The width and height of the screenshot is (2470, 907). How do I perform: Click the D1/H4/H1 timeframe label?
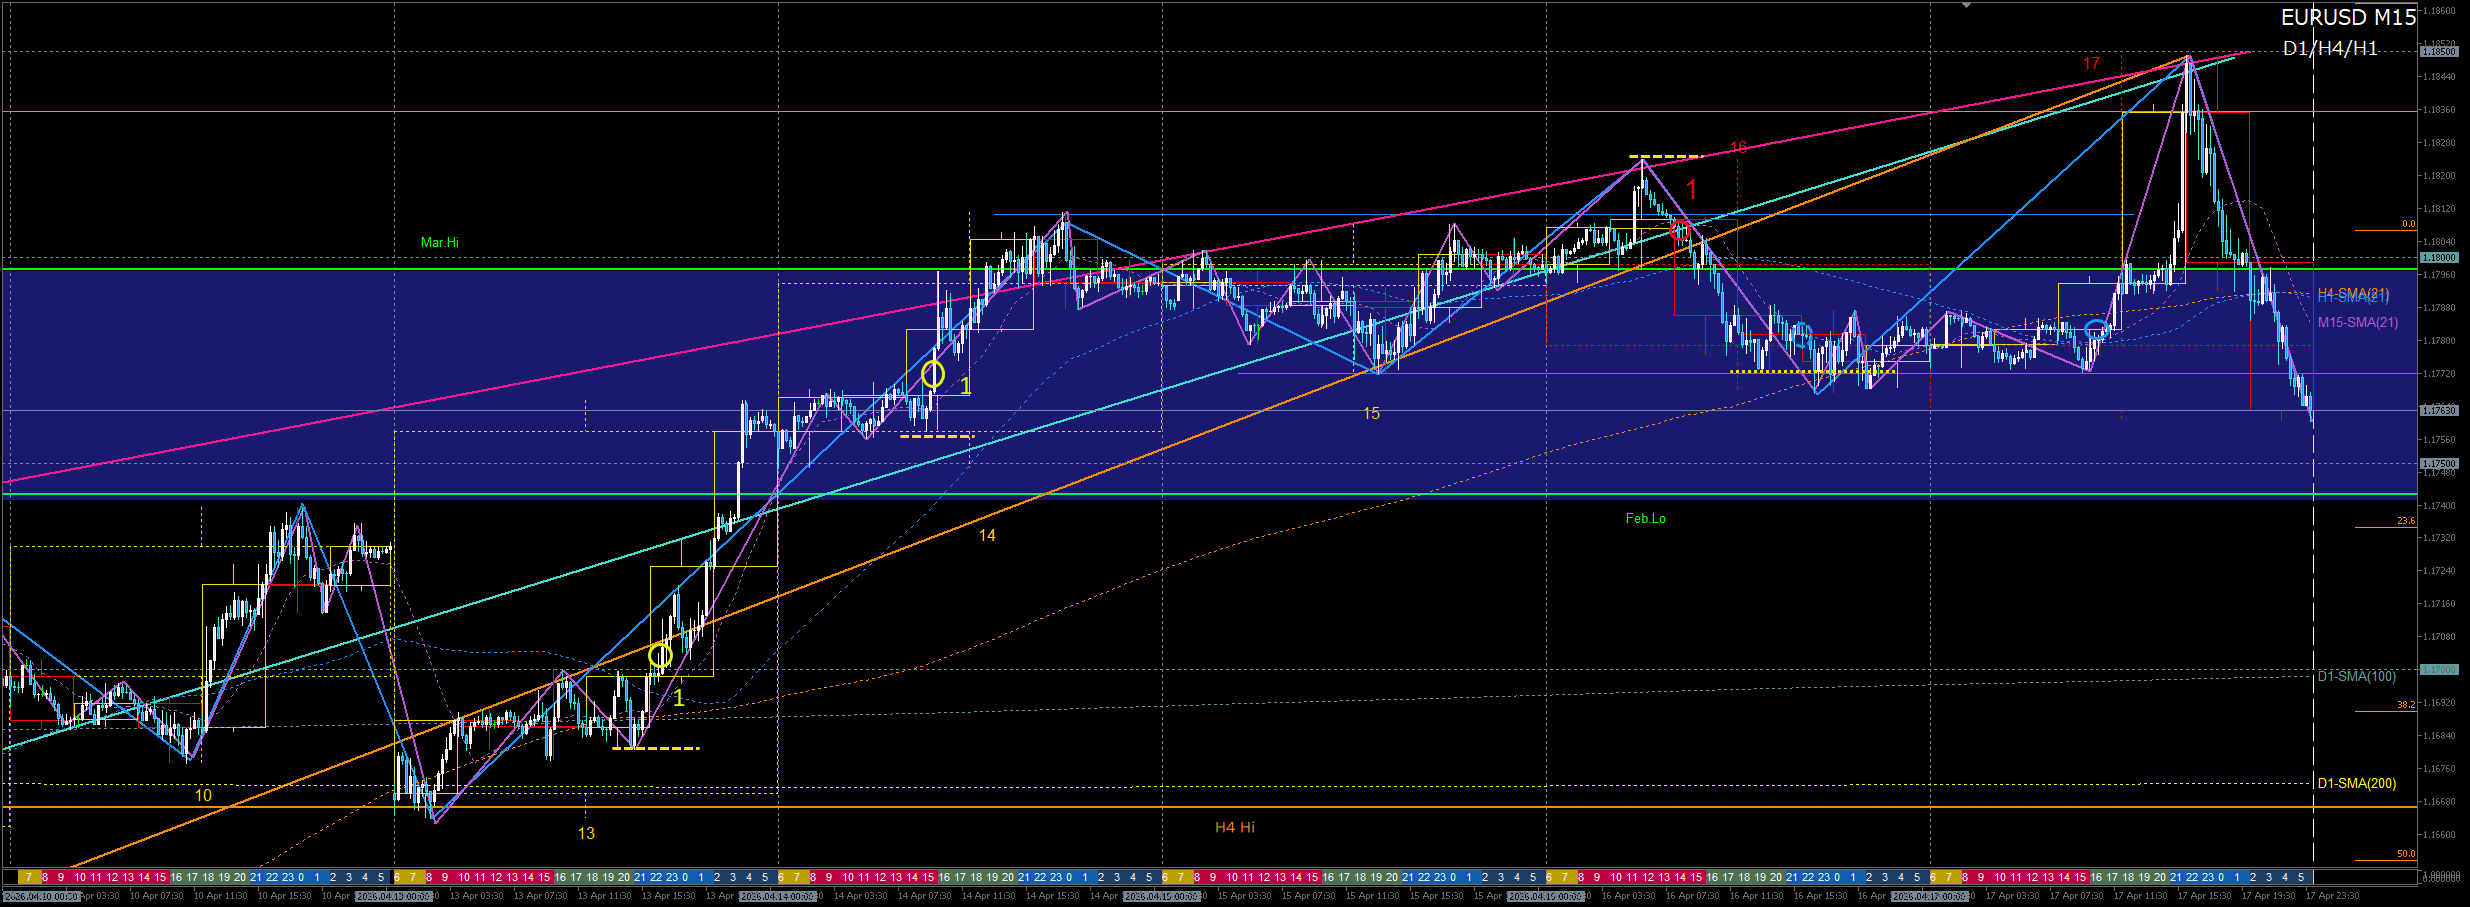[x=2329, y=49]
